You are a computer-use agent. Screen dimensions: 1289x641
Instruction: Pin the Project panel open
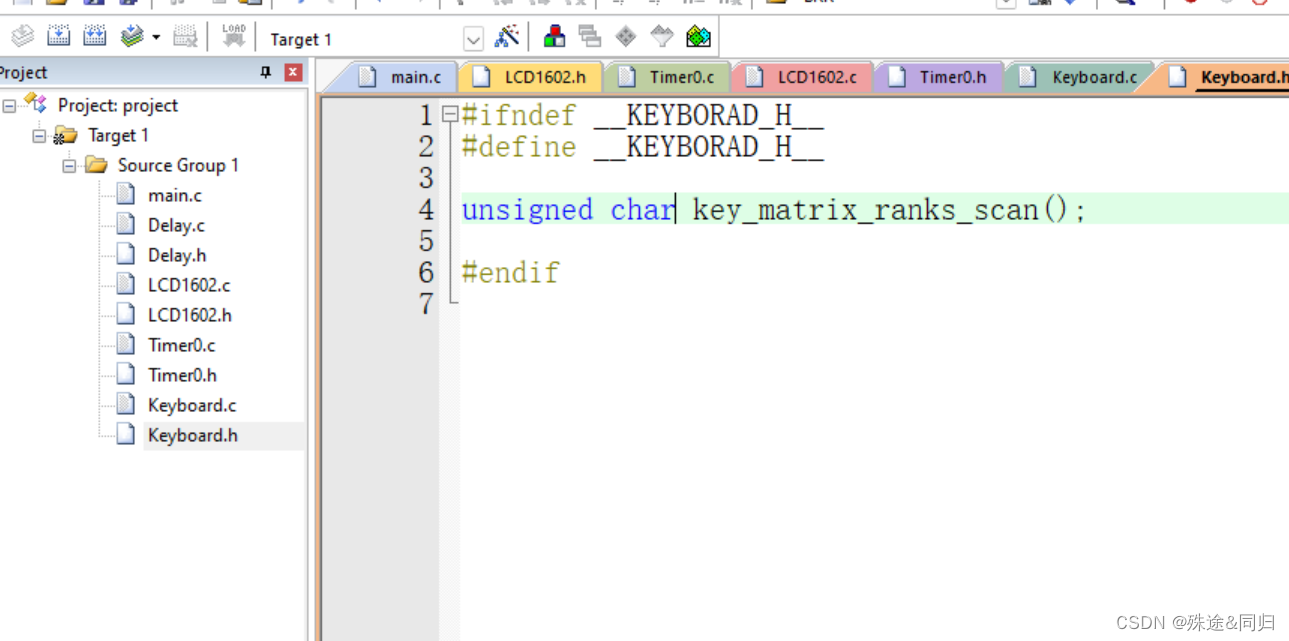[x=265, y=72]
